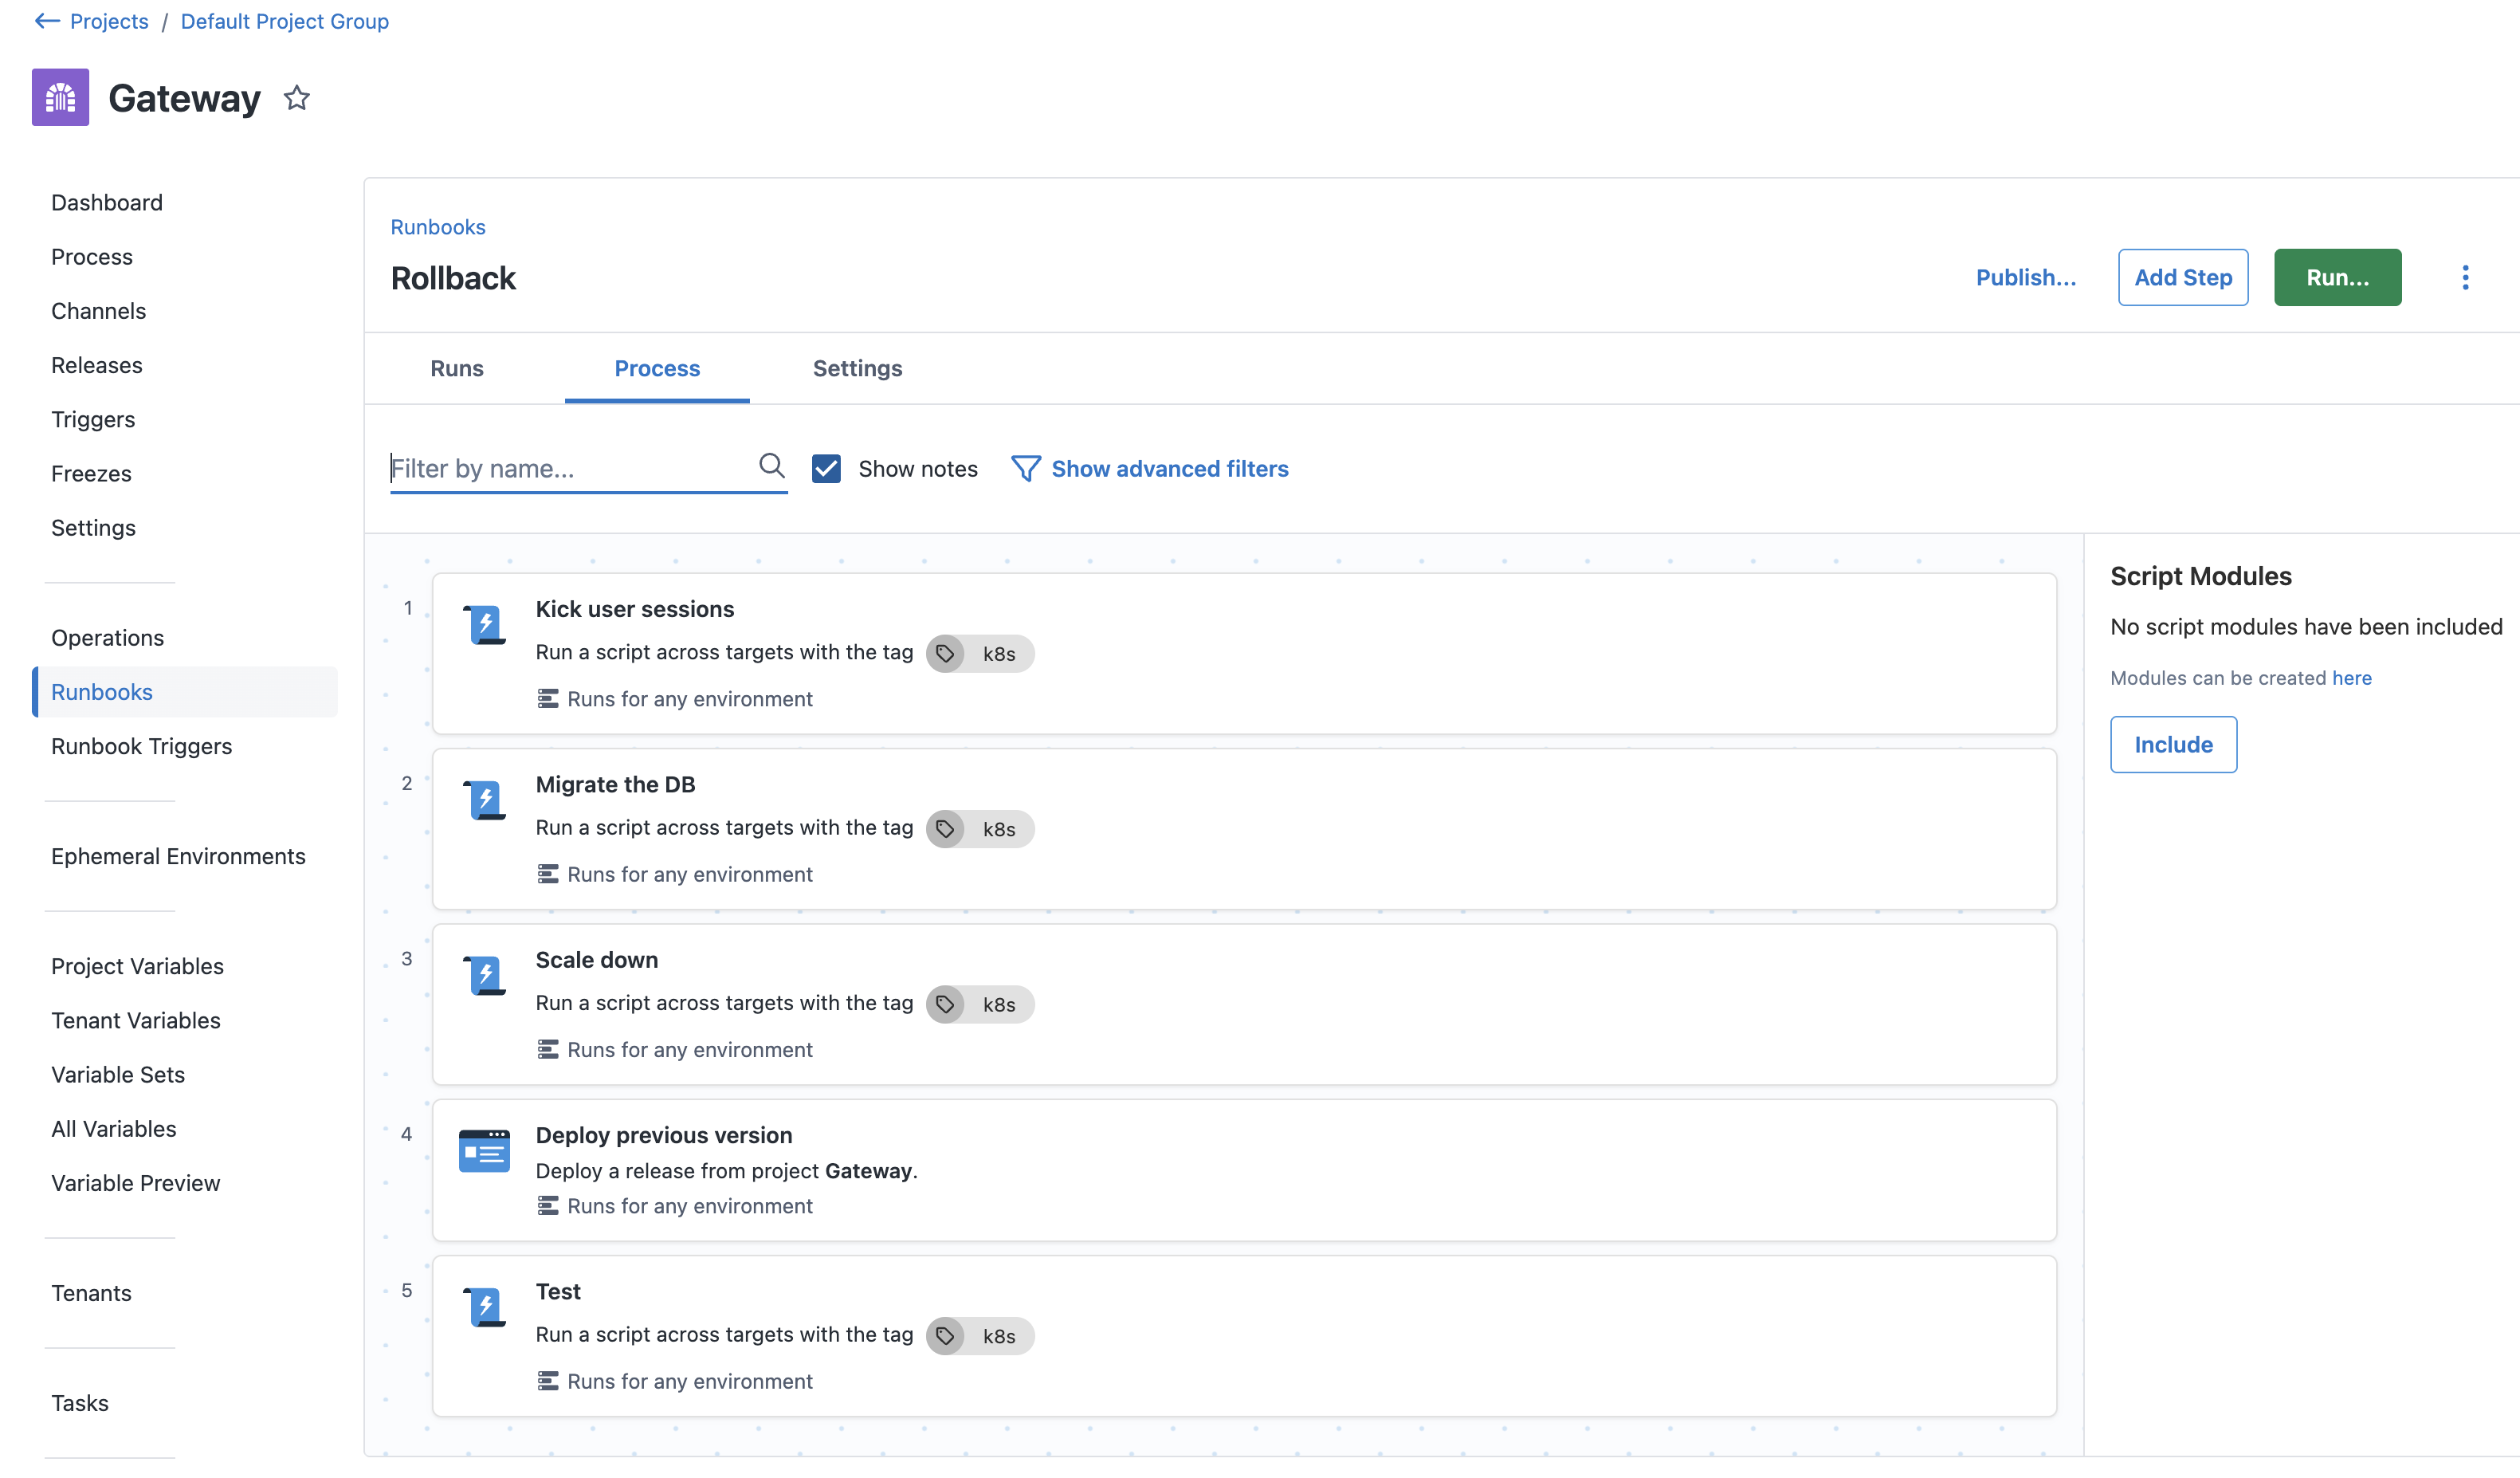
Task: Click the Add Step button
Action: point(2183,277)
